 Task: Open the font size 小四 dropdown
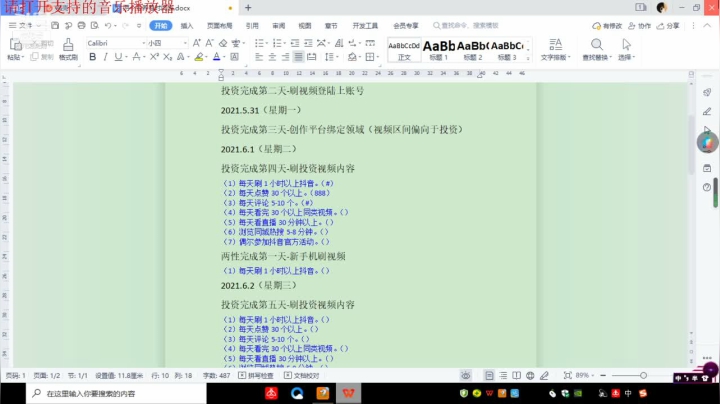(x=185, y=43)
